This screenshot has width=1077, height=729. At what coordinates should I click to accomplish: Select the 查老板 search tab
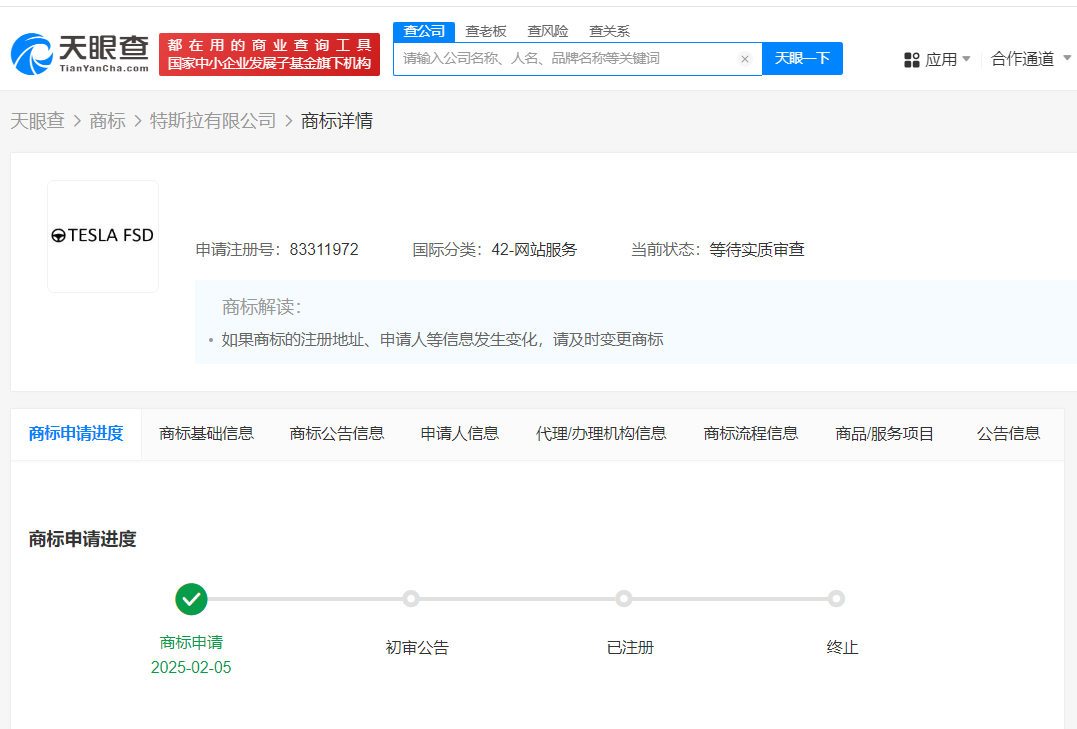tap(486, 31)
